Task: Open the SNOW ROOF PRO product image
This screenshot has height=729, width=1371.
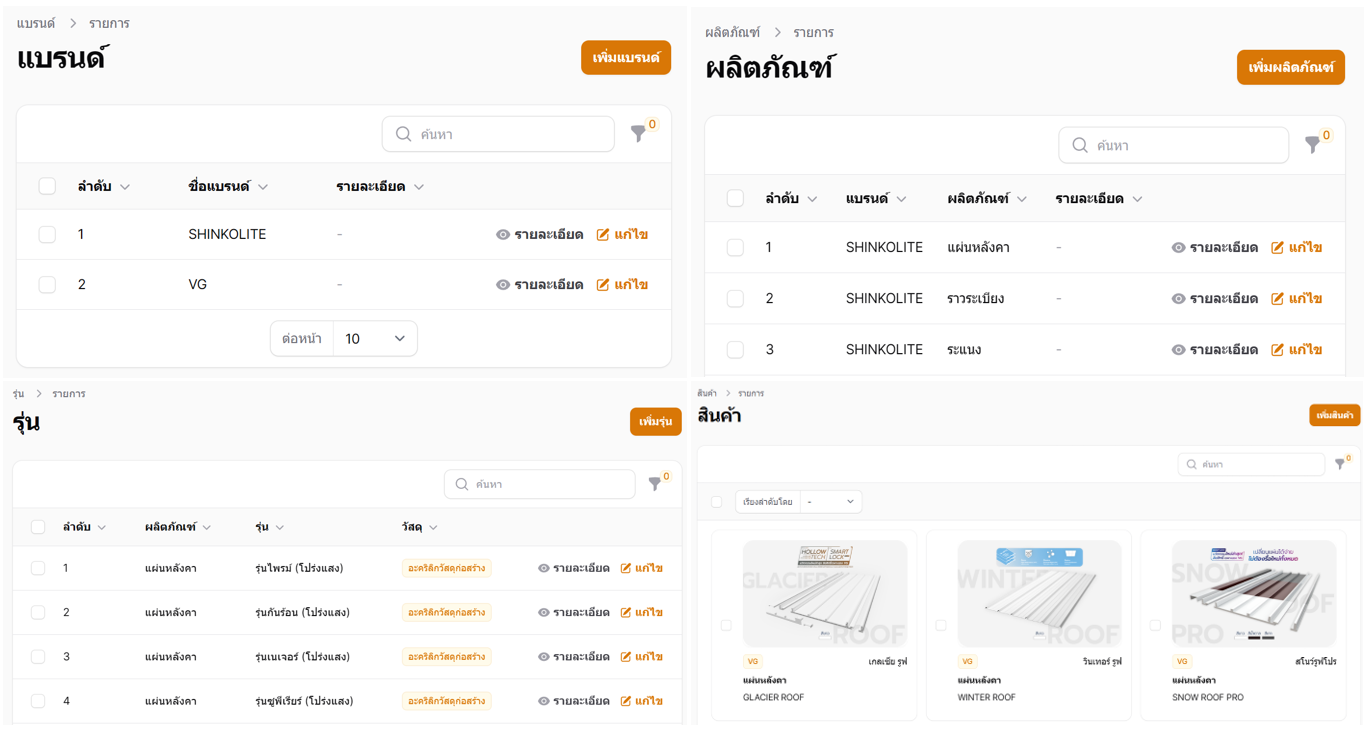Action: click(x=1254, y=593)
